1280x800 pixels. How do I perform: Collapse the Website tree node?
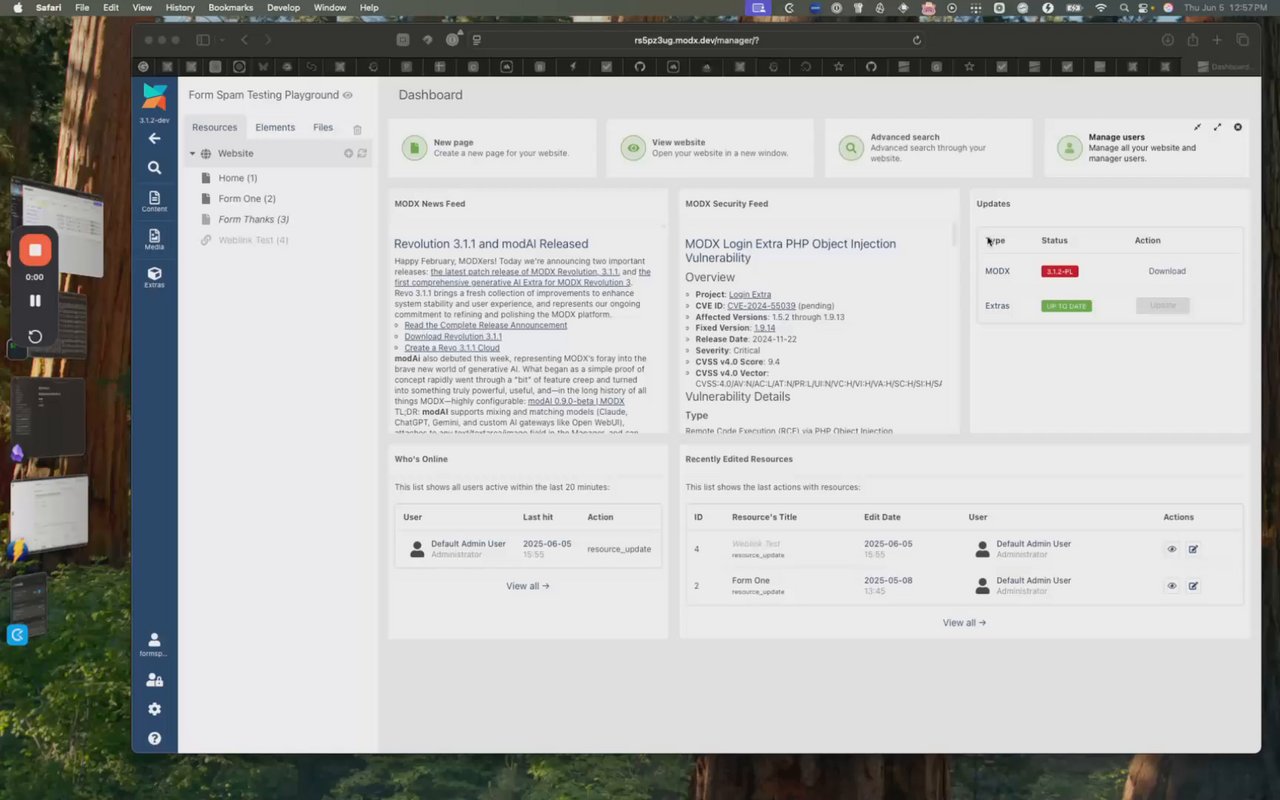(192, 154)
